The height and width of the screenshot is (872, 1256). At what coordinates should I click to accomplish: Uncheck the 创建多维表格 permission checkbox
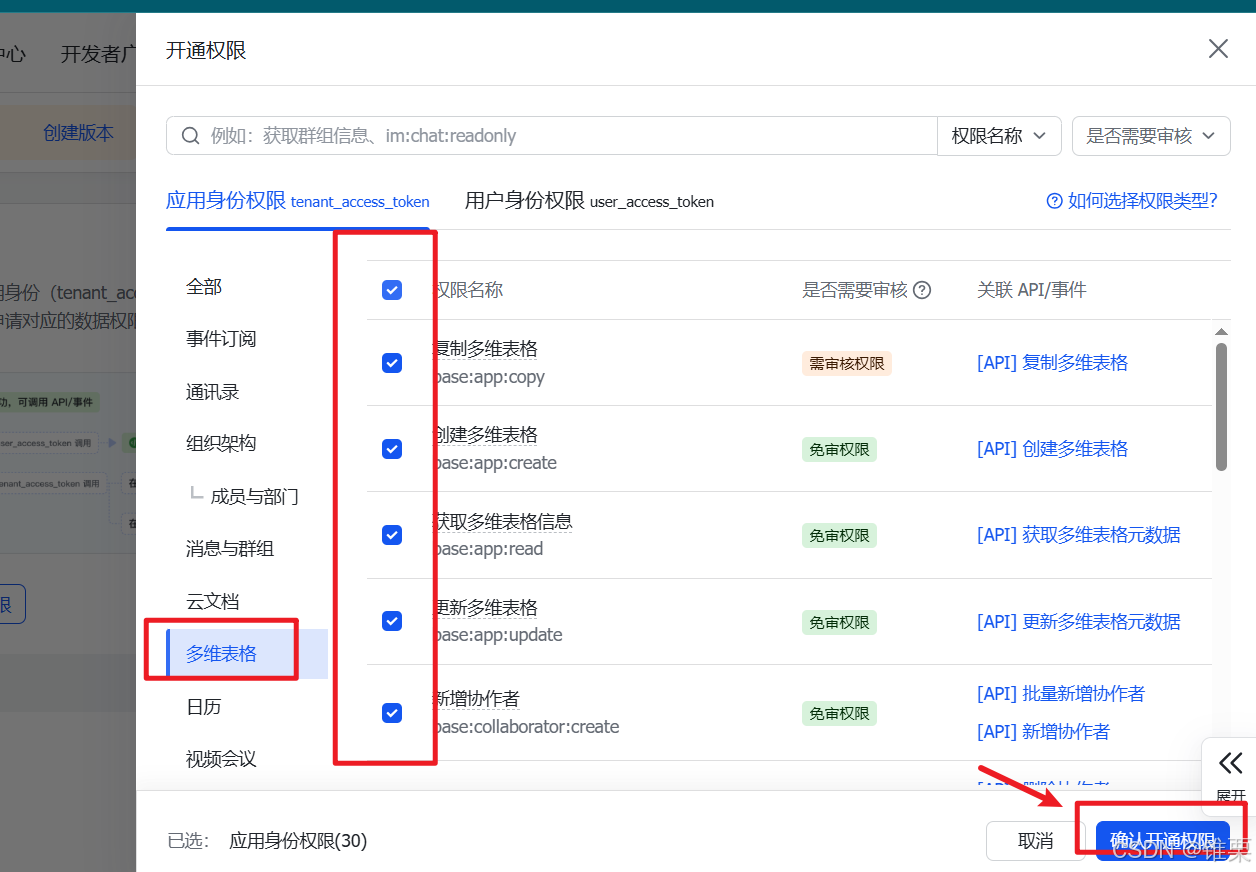pyautogui.click(x=392, y=449)
